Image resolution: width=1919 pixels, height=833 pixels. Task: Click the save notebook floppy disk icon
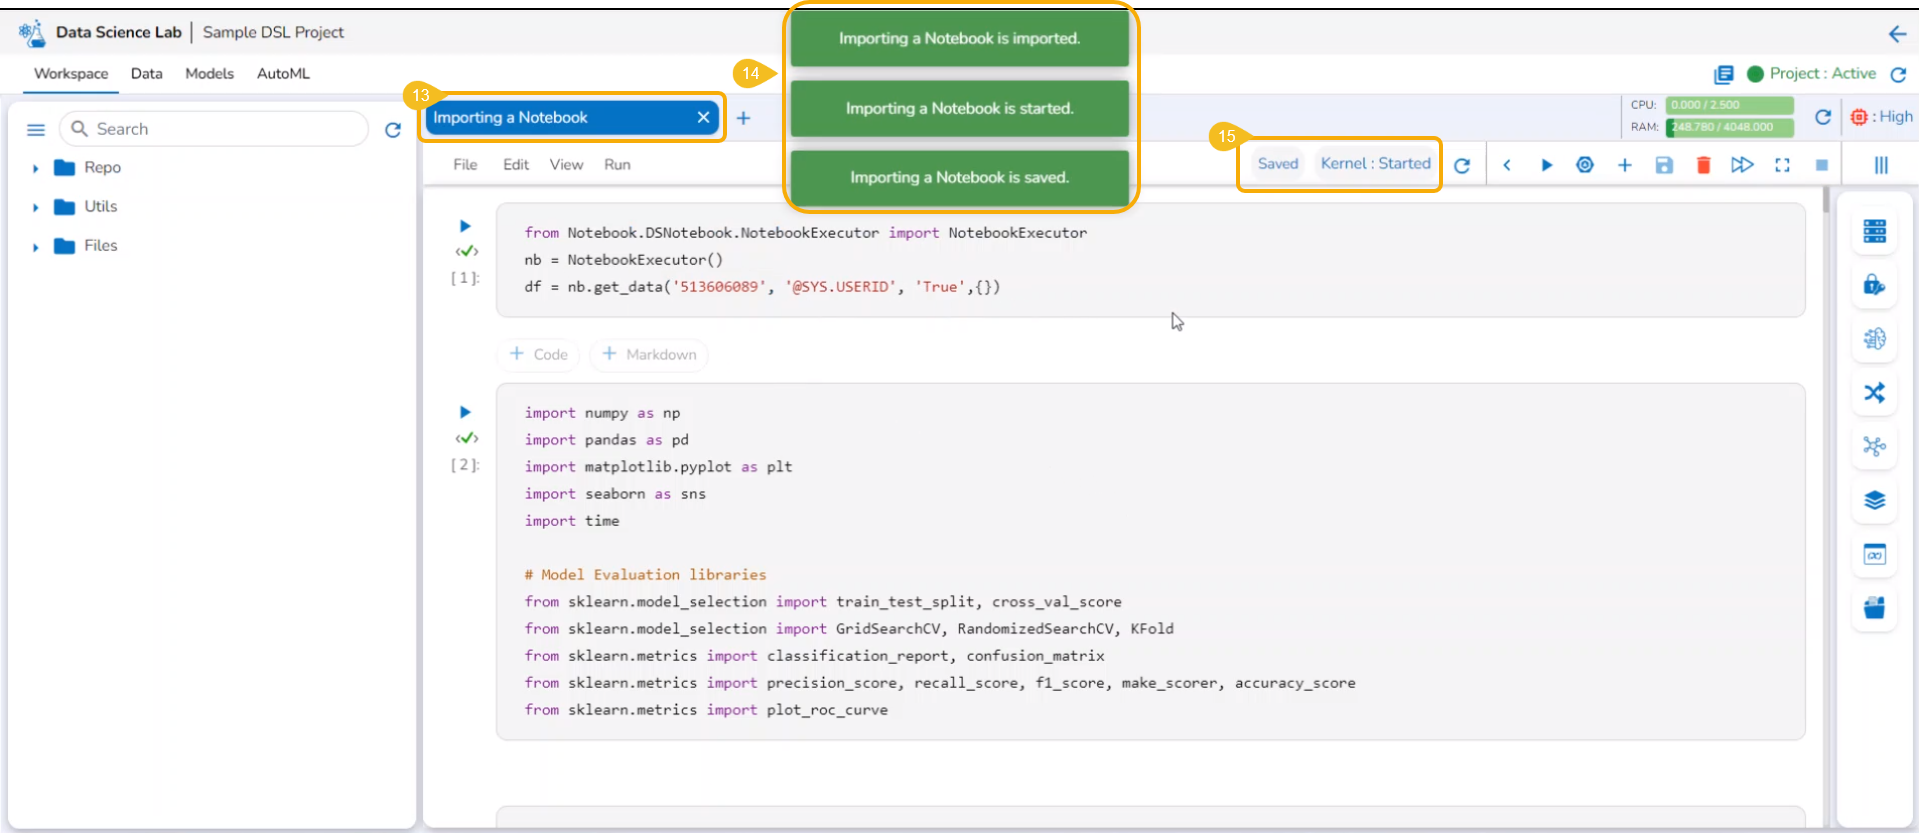click(x=1664, y=165)
